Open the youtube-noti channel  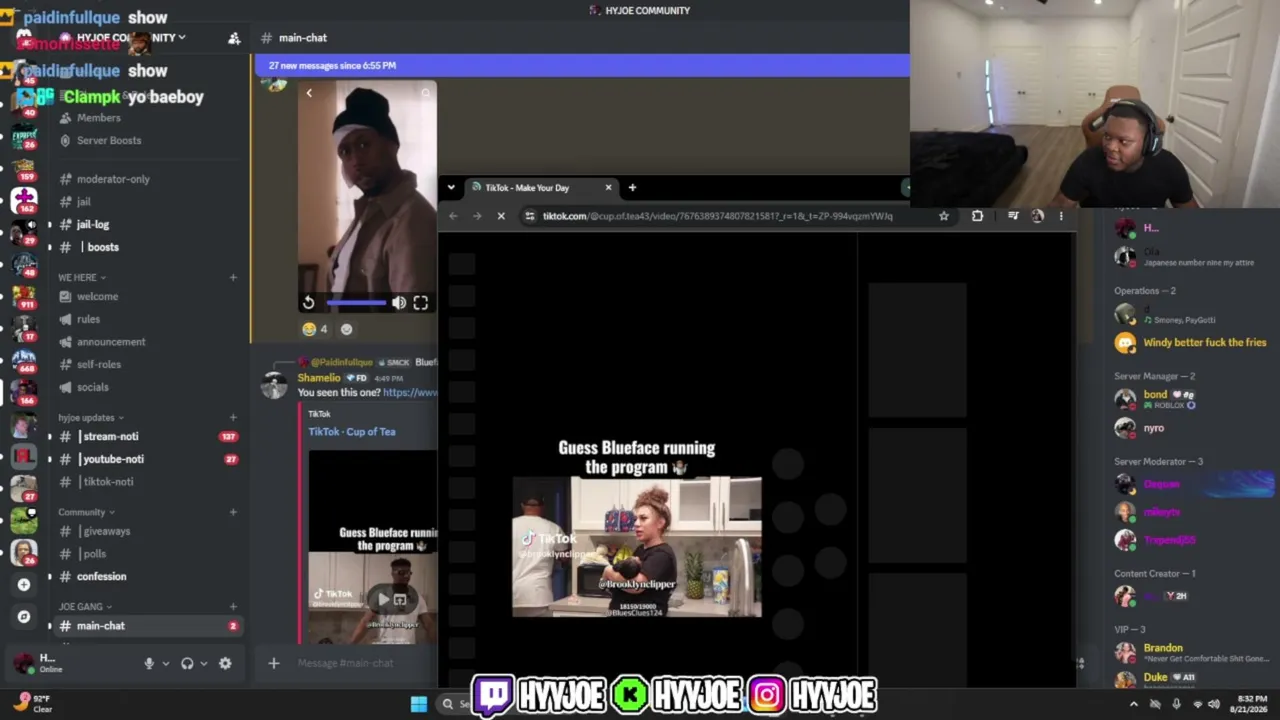[113, 459]
